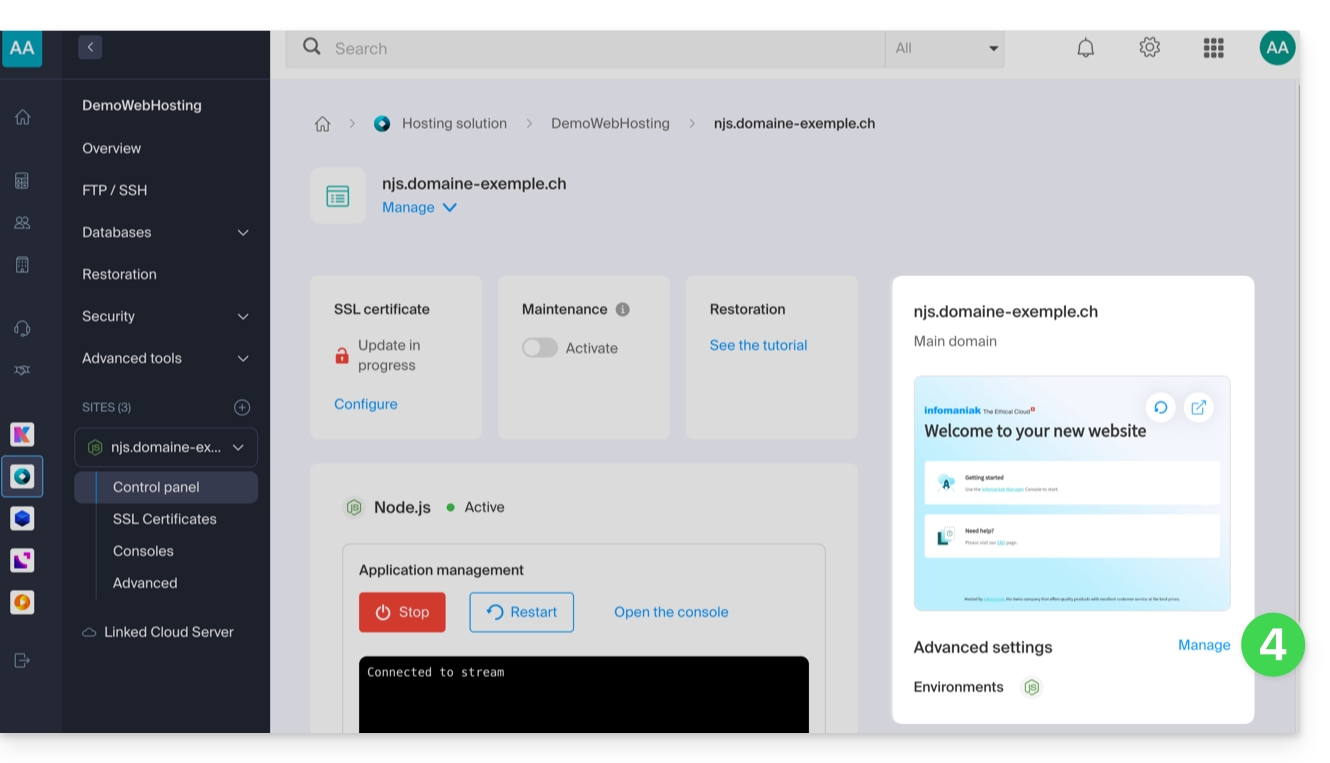Image resolution: width=1330 pixels, height=763 pixels.
Task: Open the Consoles section in the sidebar
Action: tap(143, 550)
